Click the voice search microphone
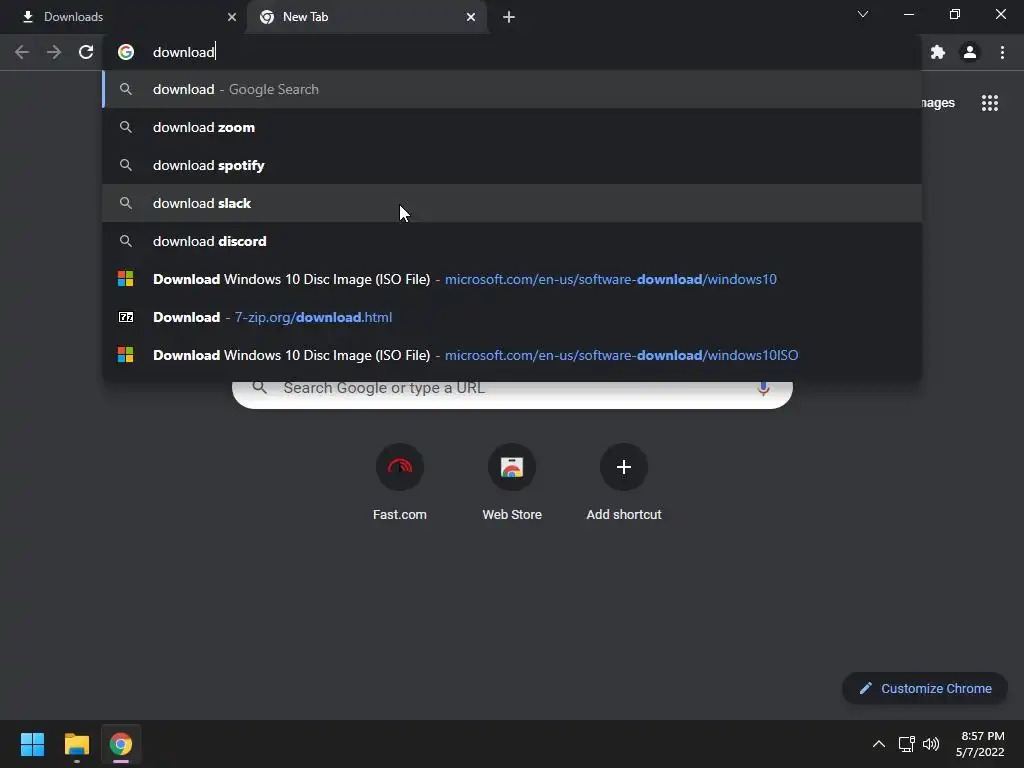 [x=763, y=389]
